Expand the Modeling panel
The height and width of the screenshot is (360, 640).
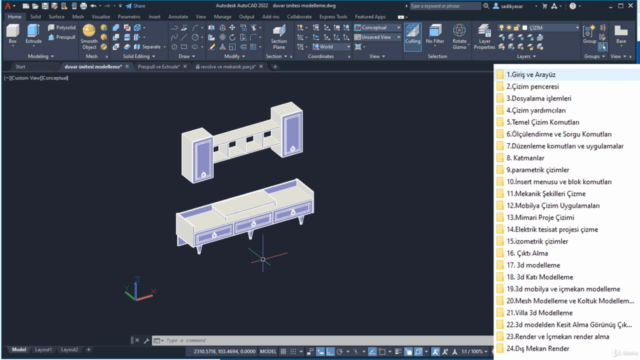click(40, 56)
